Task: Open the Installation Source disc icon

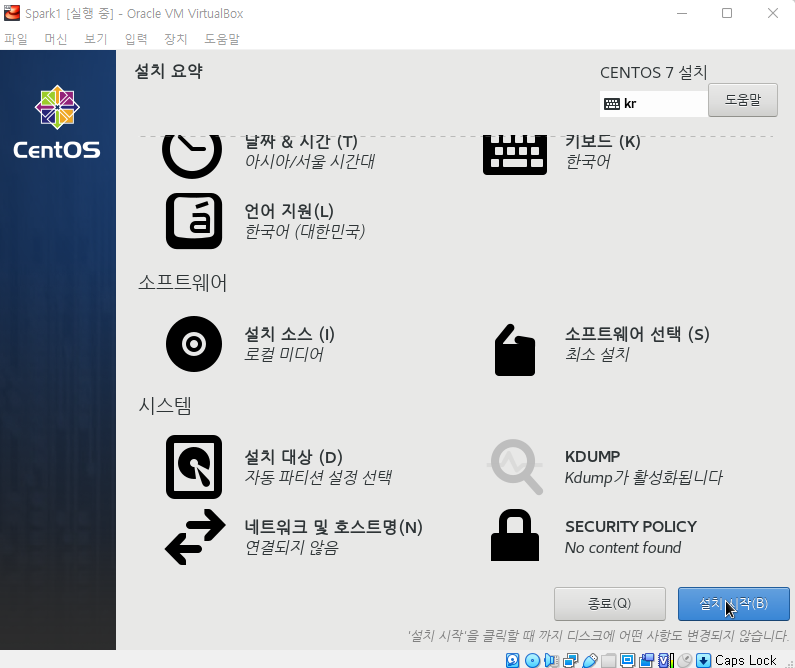Action: (194, 344)
